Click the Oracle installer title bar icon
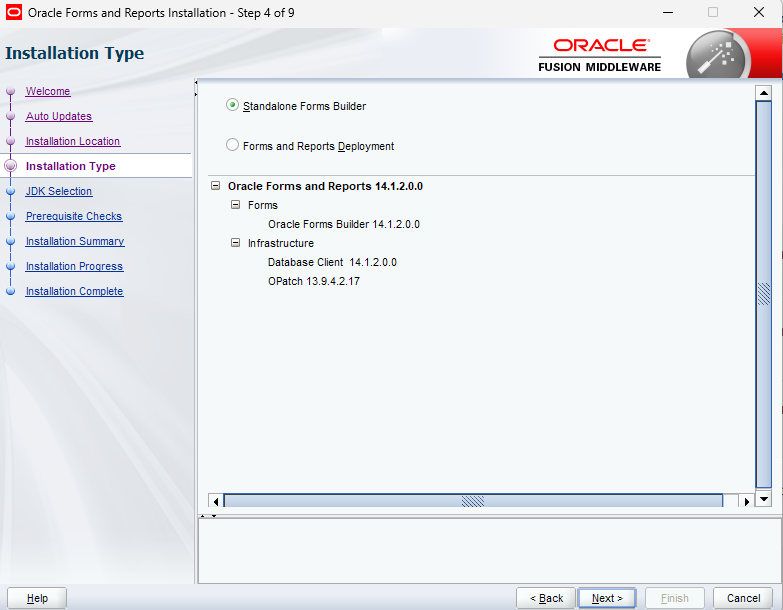 (x=14, y=13)
